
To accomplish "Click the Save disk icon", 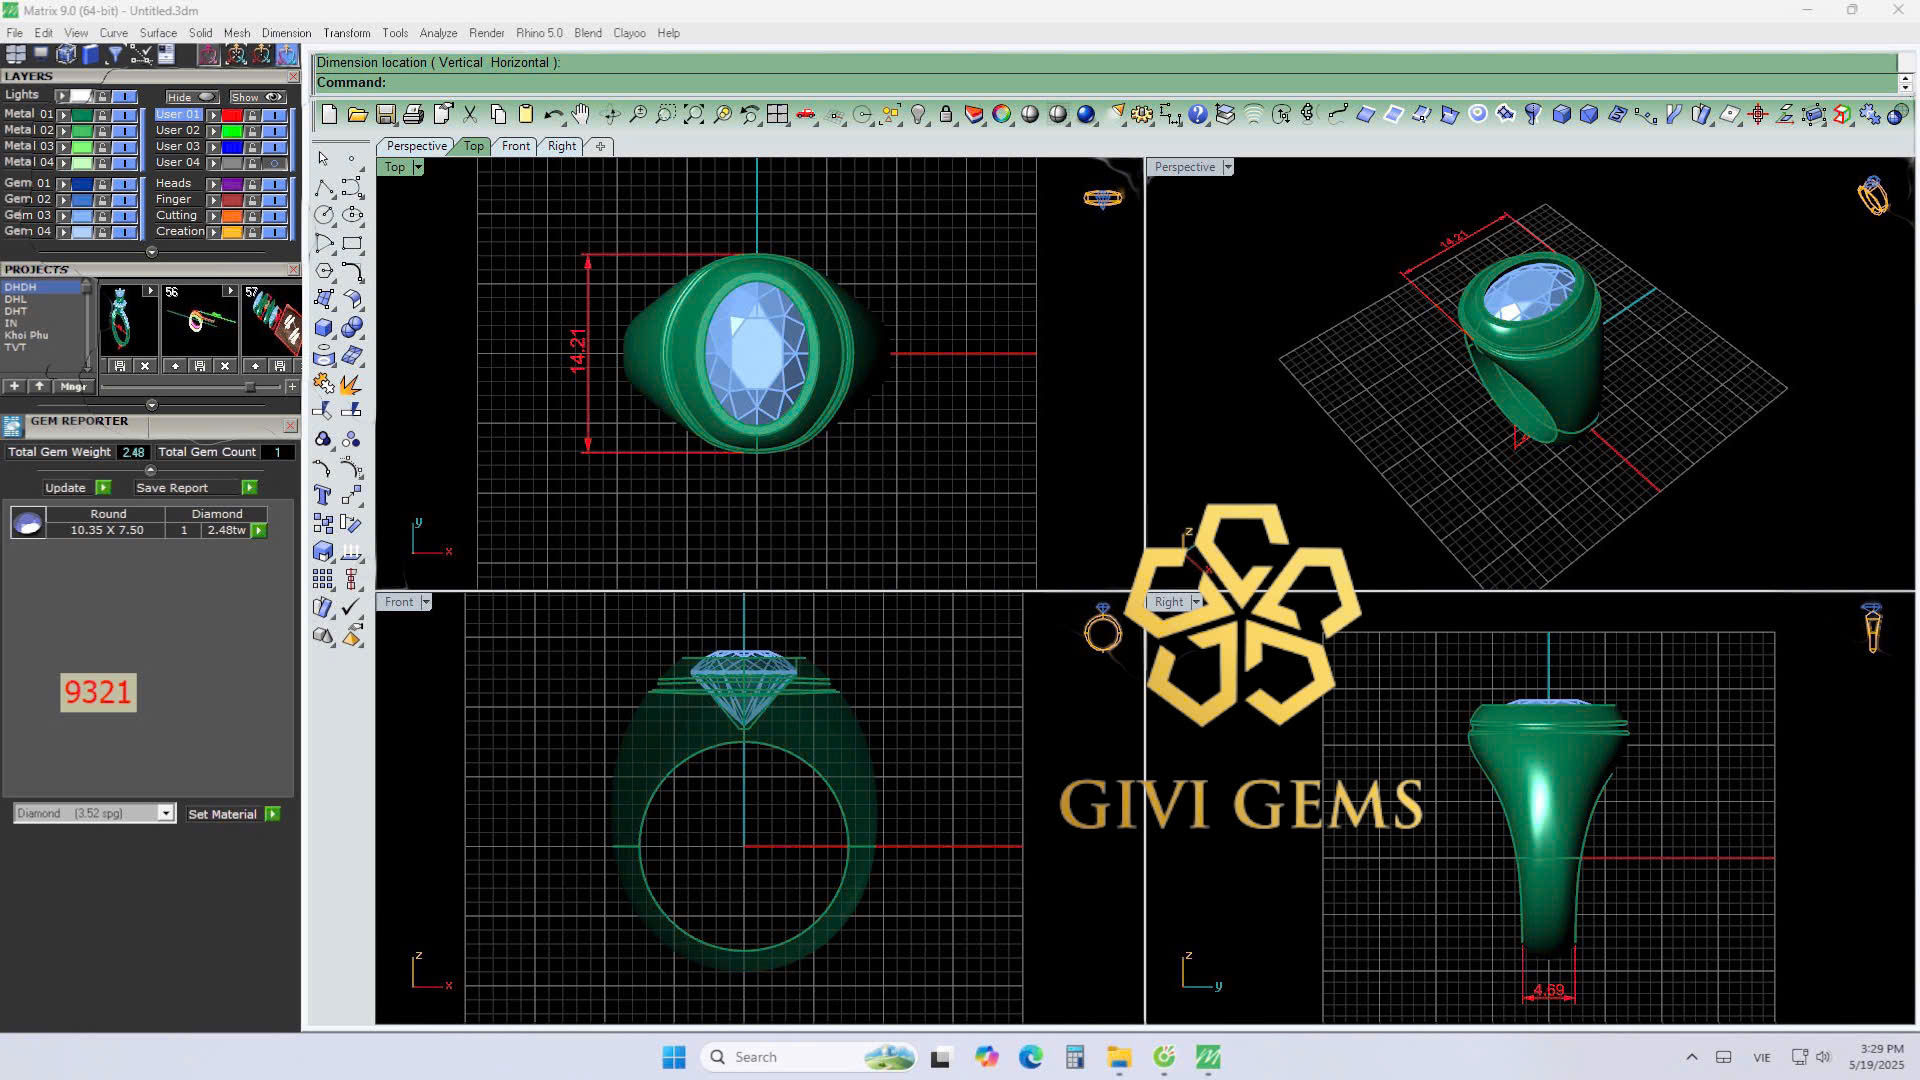I will [x=386, y=115].
